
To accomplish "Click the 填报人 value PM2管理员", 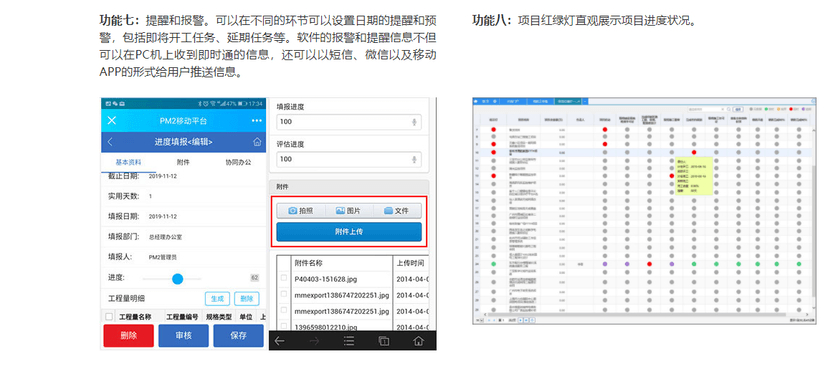I will (163, 258).
